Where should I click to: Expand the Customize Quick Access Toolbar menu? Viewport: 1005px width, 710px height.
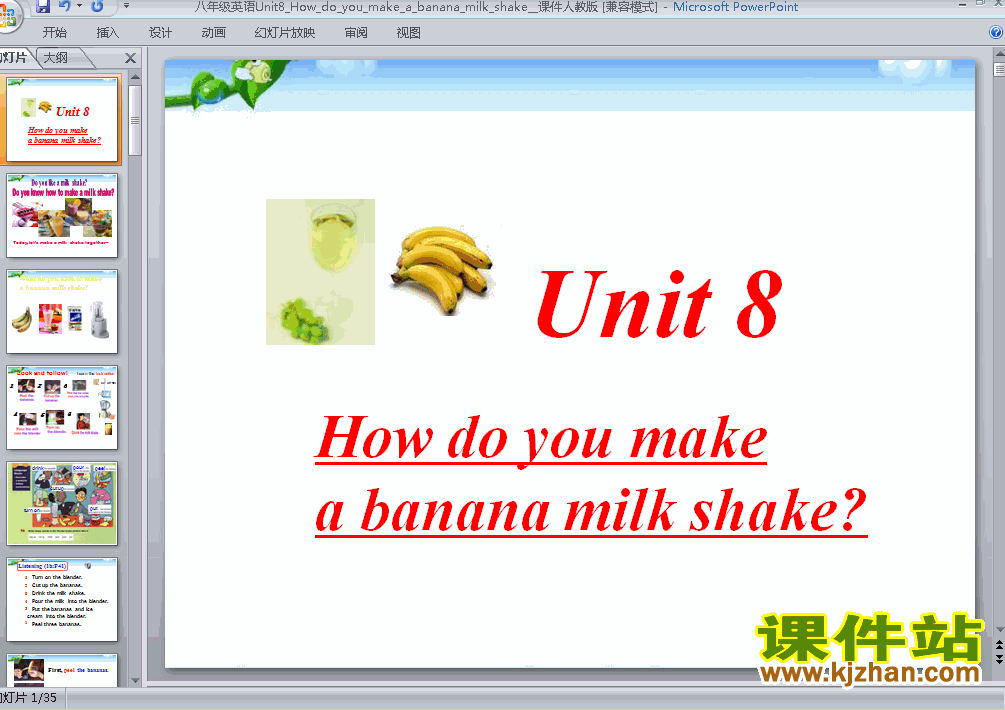click(126, 6)
